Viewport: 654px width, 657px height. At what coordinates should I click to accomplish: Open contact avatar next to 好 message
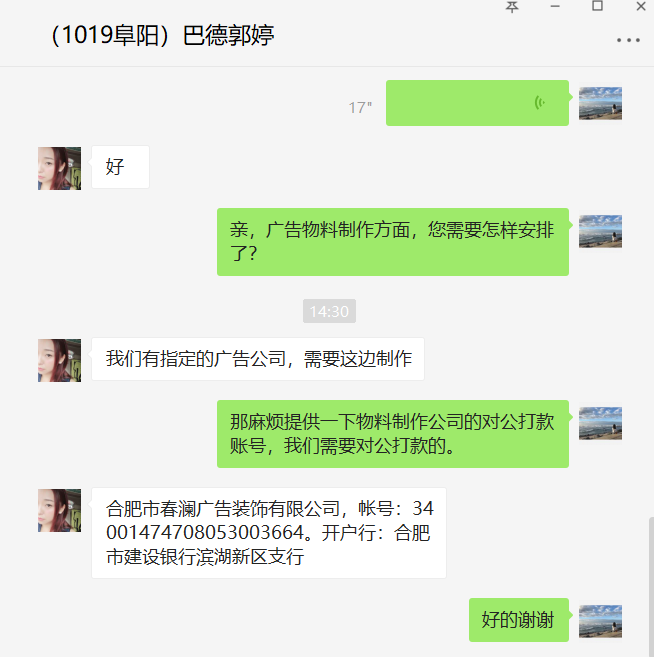coord(59,168)
